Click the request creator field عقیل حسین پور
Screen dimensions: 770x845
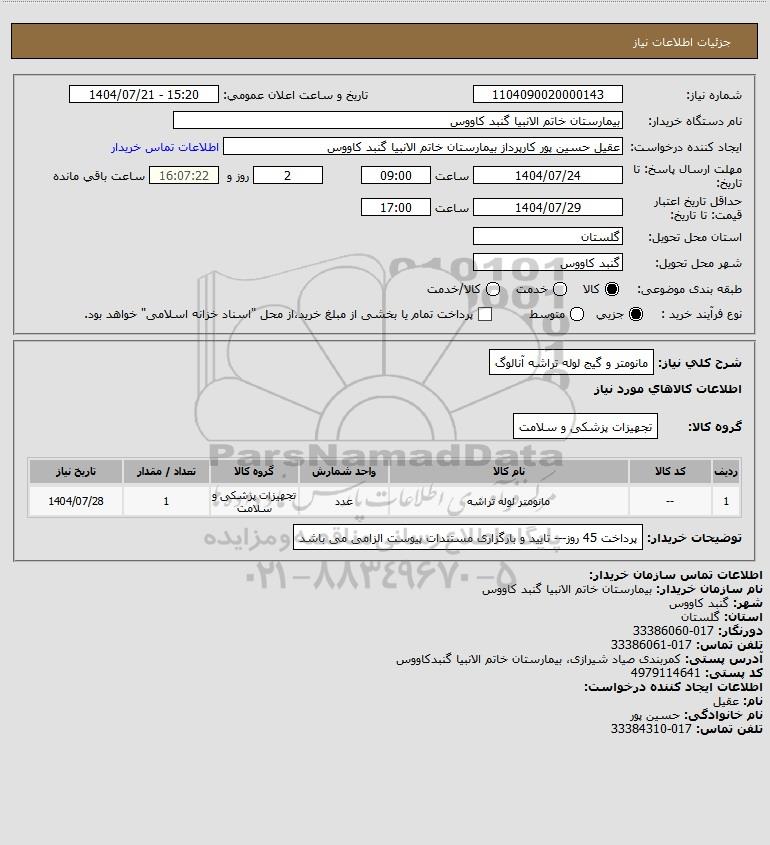tap(422, 147)
